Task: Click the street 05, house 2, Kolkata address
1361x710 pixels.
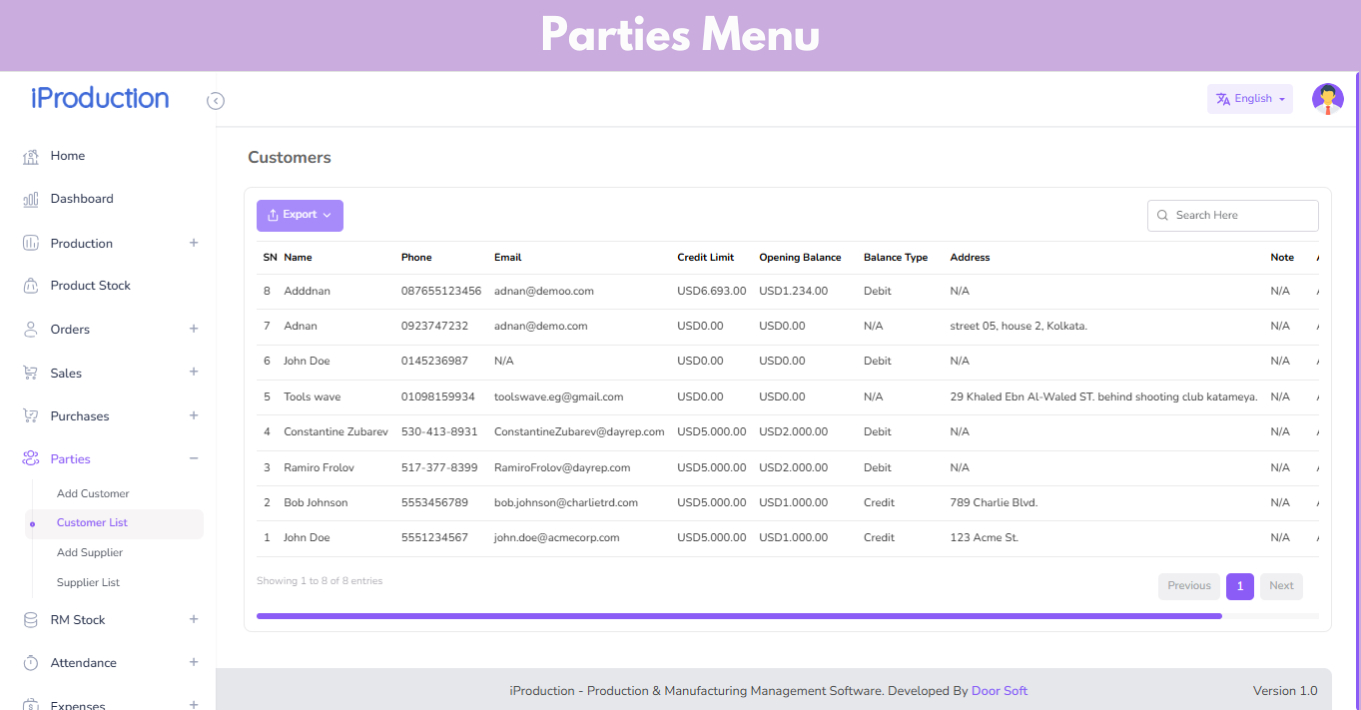Action: [1018, 326]
